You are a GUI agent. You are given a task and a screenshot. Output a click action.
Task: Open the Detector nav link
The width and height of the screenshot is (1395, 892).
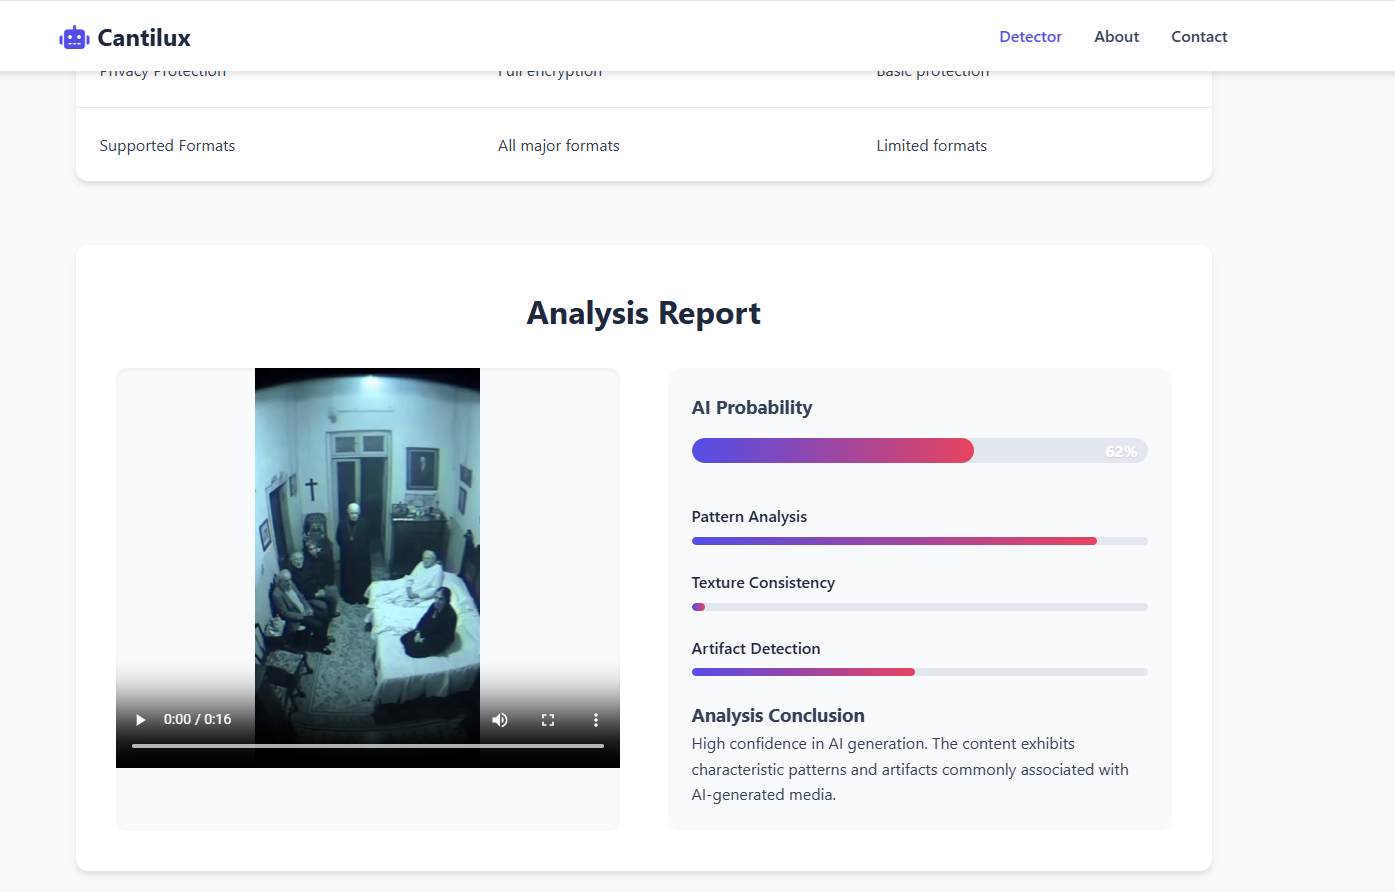click(1030, 37)
